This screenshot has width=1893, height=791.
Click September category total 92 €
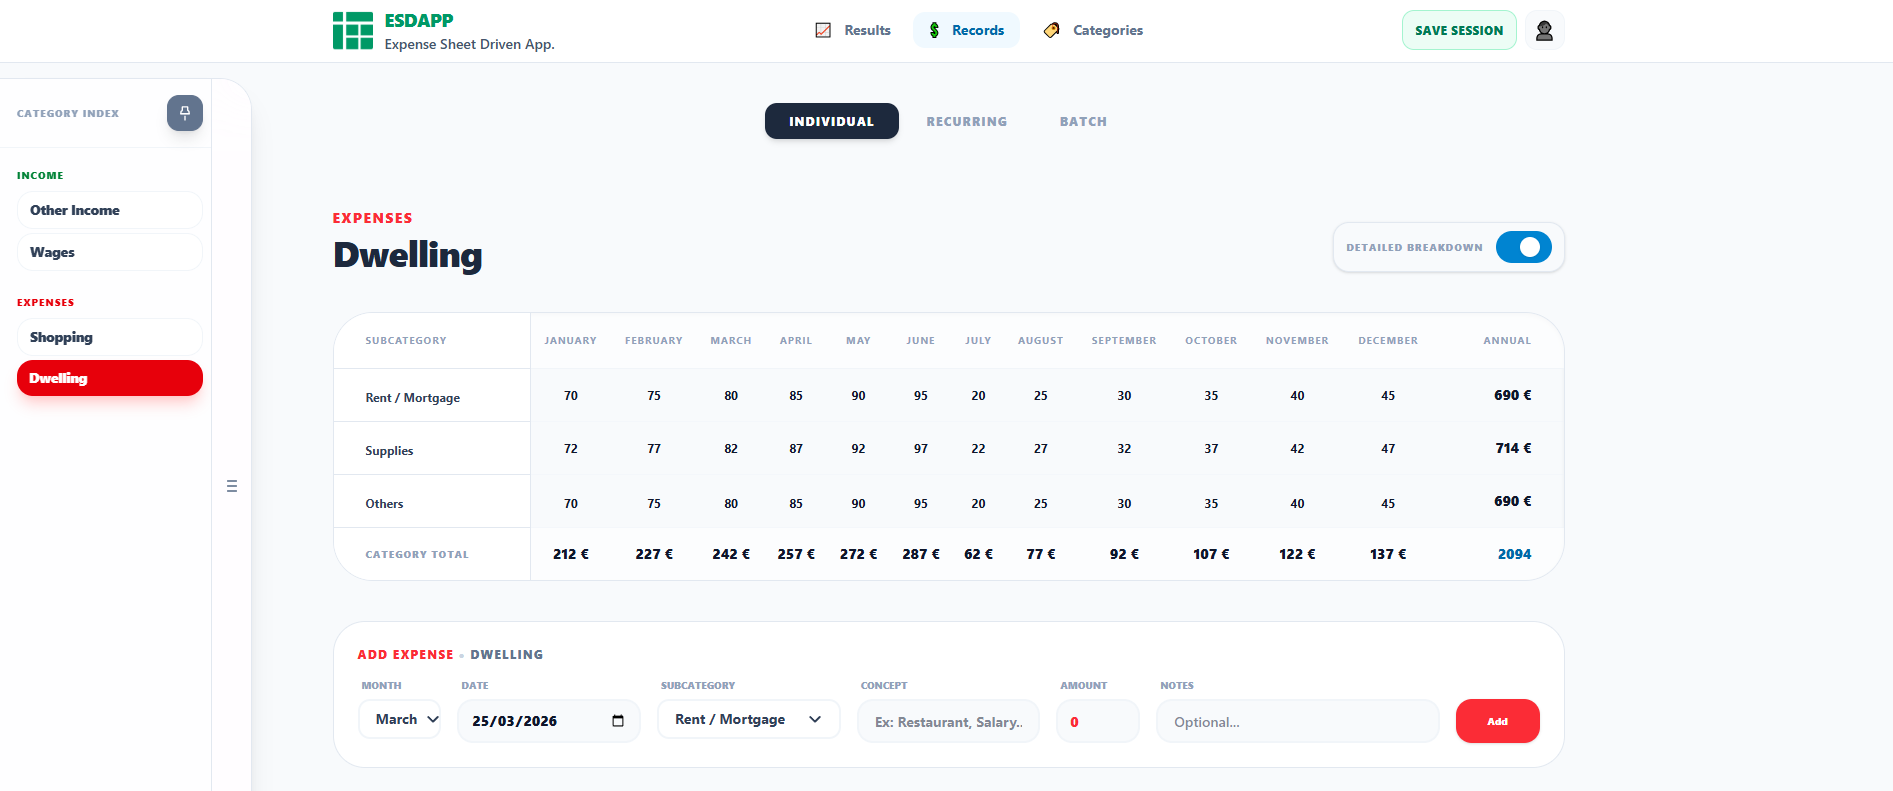pyautogui.click(x=1125, y=554)
